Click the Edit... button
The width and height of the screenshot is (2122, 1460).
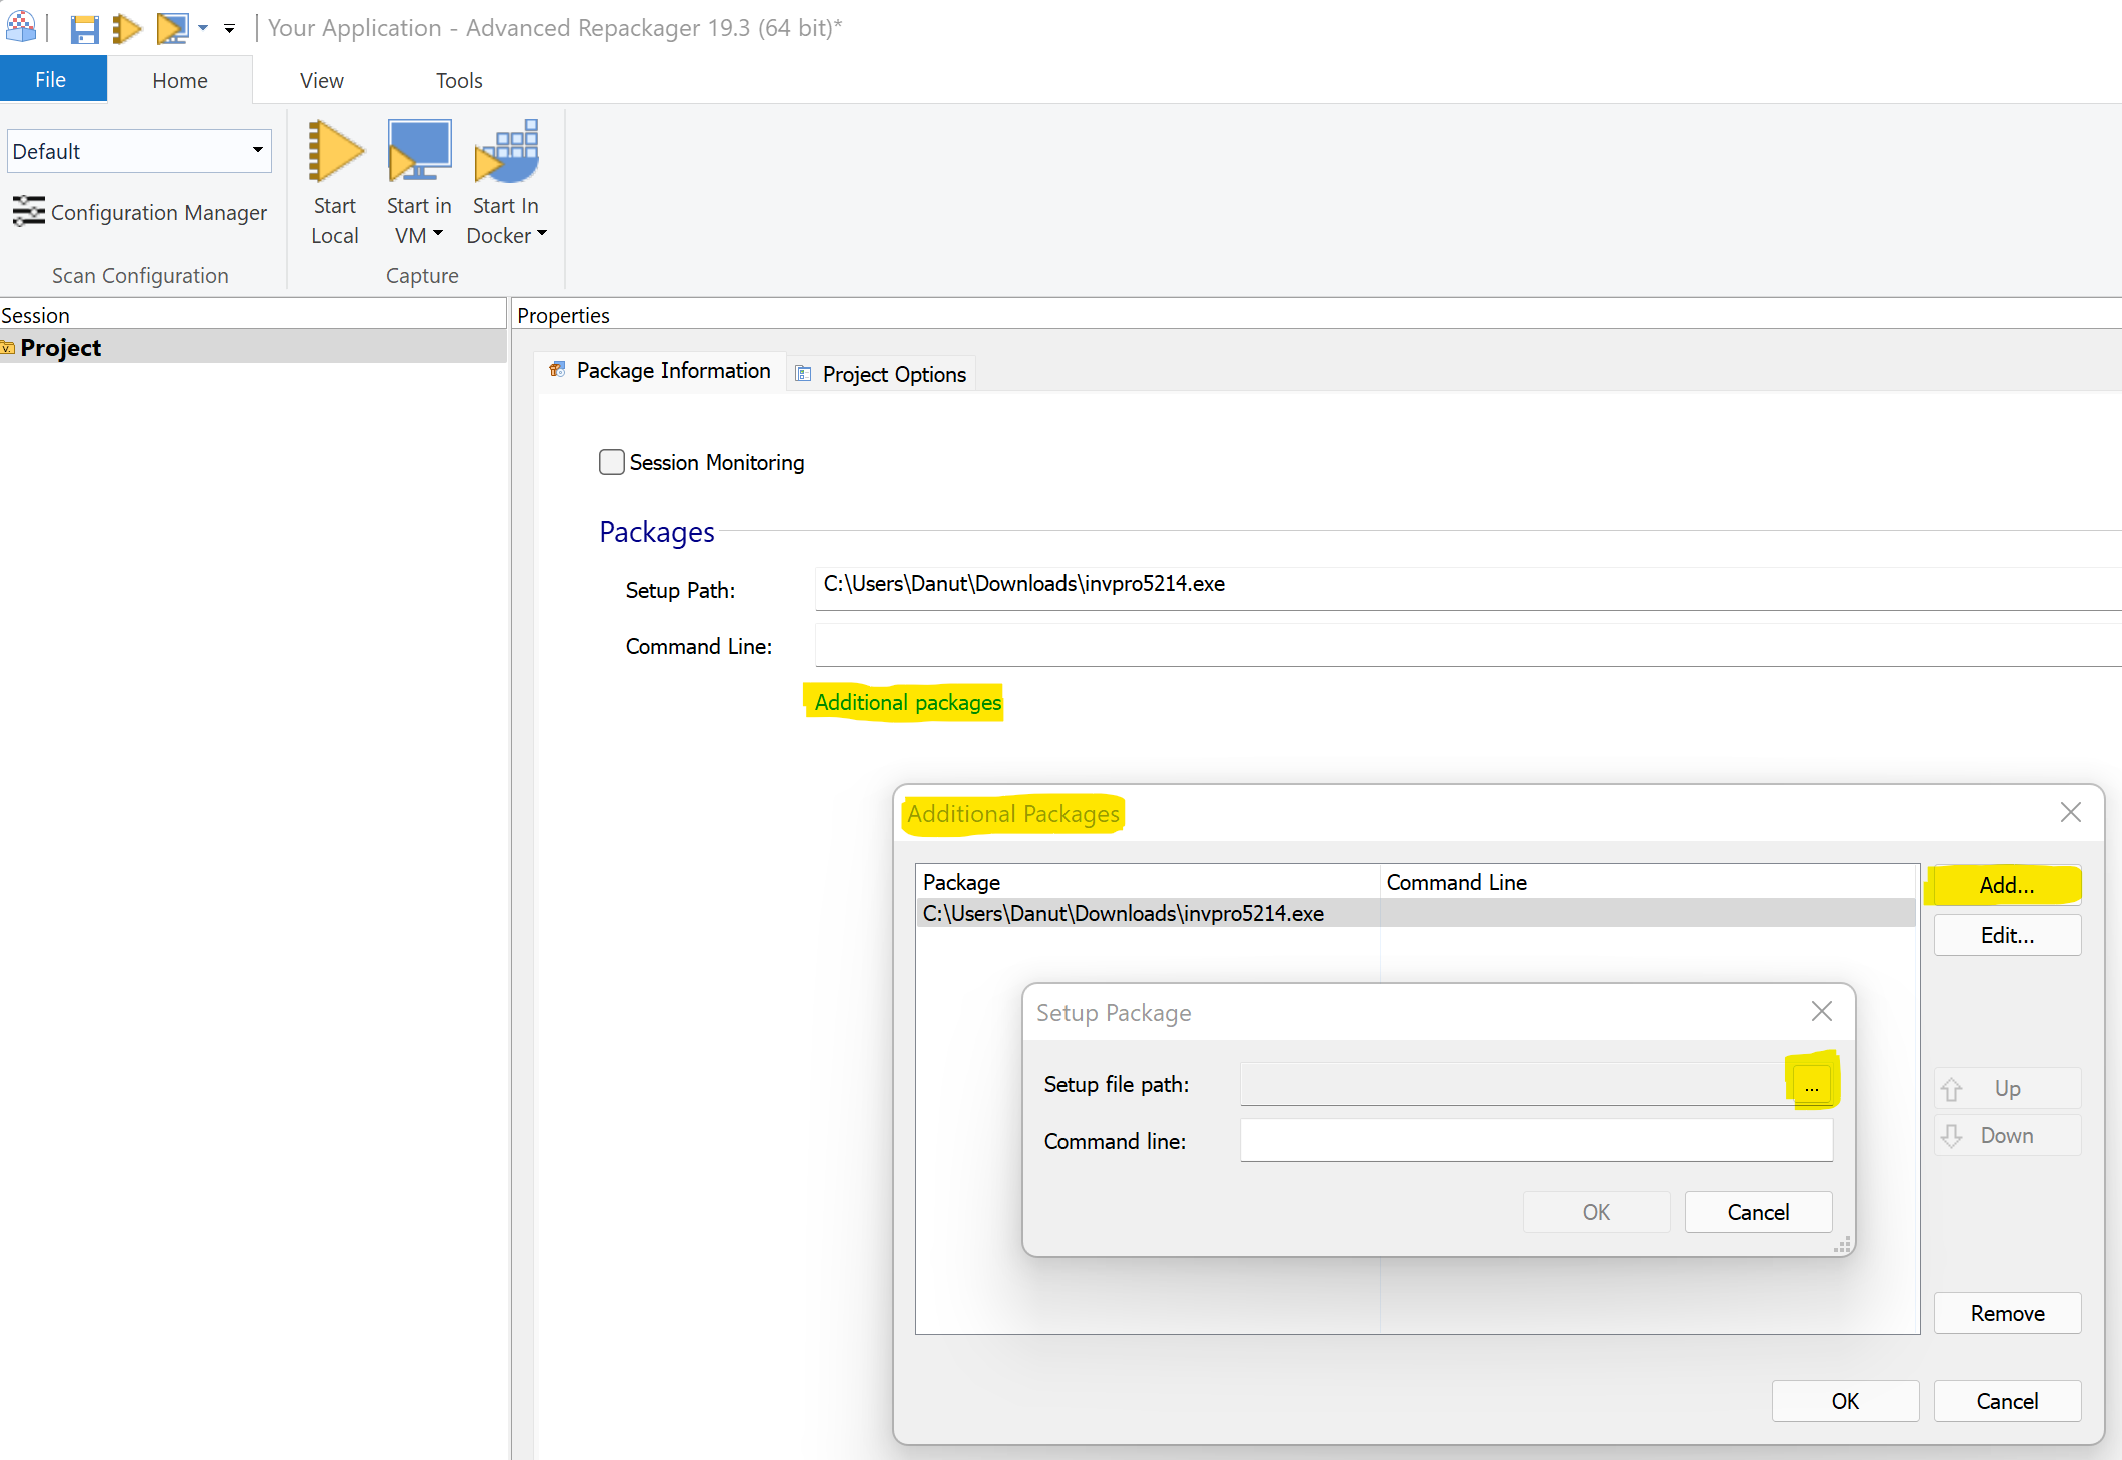[2007, 935]
